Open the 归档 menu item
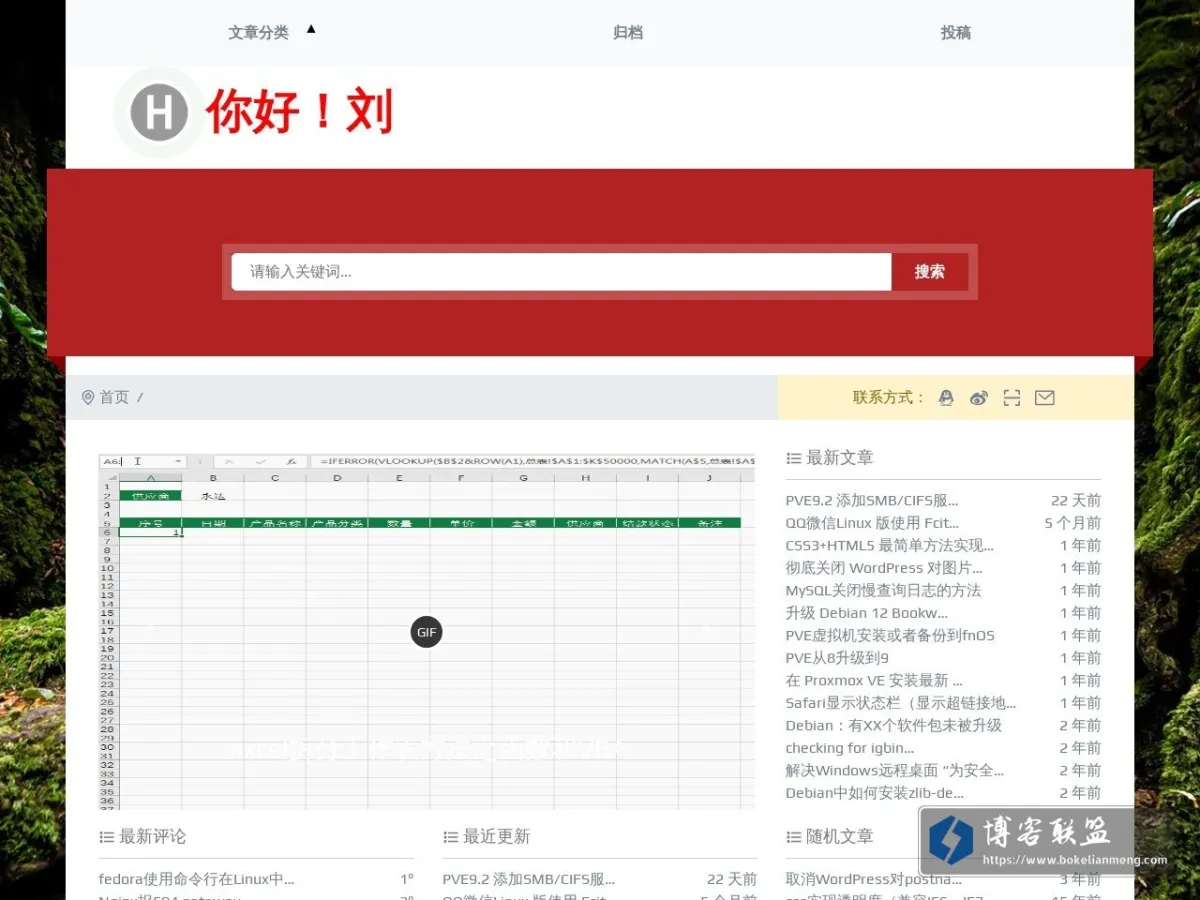The height and width of the screenshot is (900, 1200). pos(628,33)
